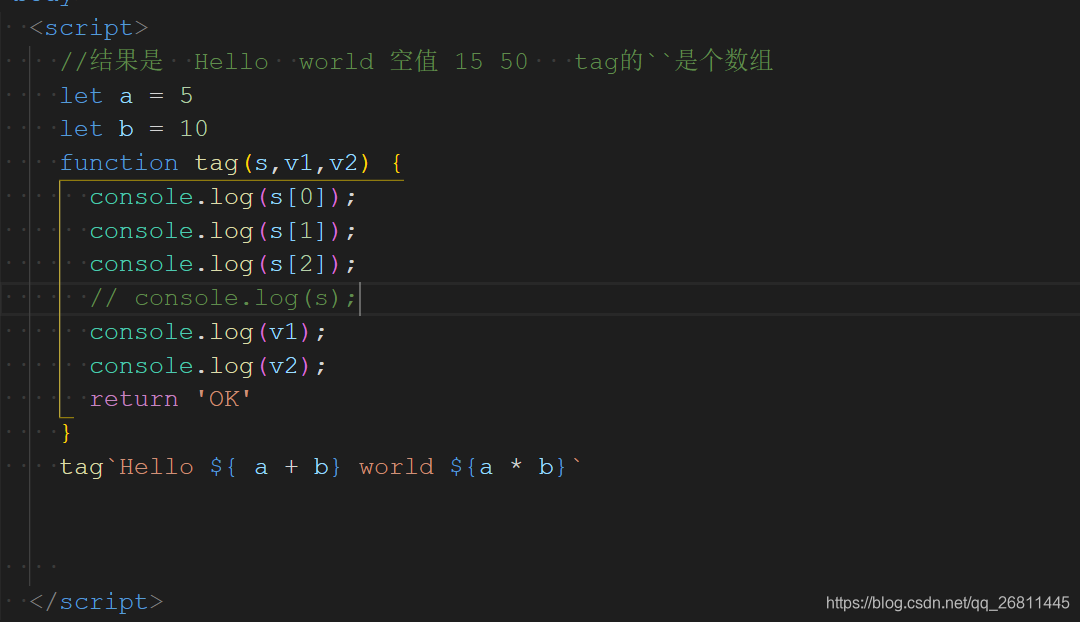Click the parameter list (s,v1,v2)
Image resolution: width=1080 pixels, height=622 pixels.
(x=306, y=163)
